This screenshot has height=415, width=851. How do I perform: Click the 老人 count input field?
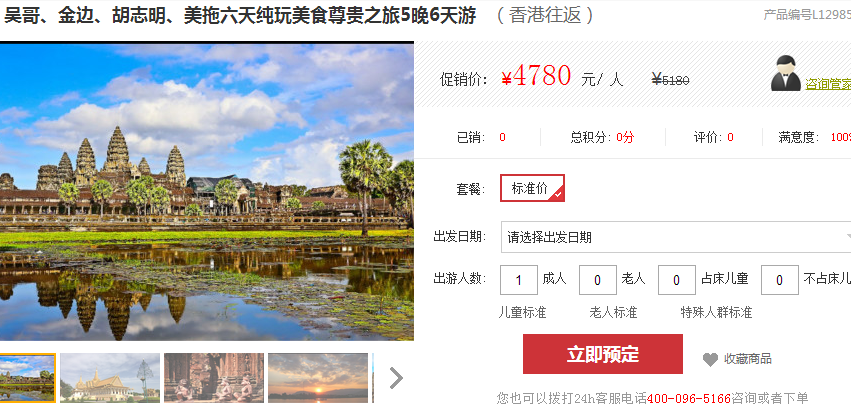[598, 280]
